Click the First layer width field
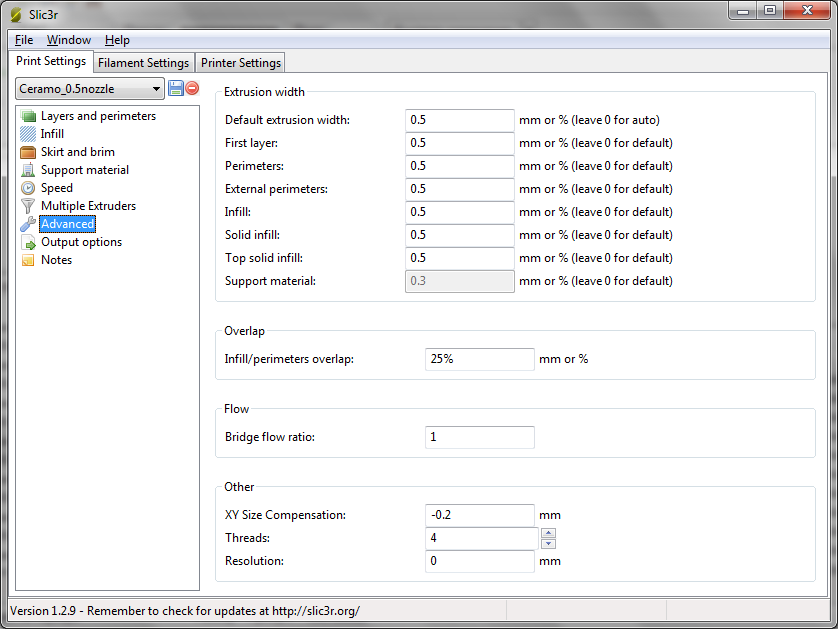 coord(460,143)
